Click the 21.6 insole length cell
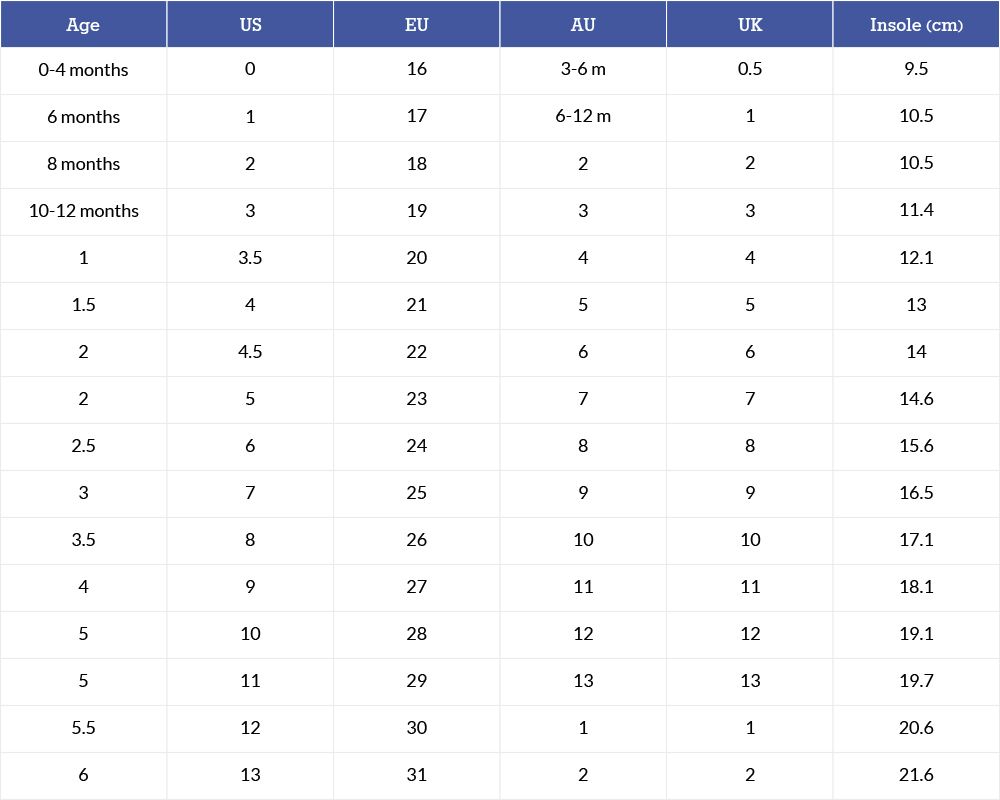Screen dimensions: 1000x800 point(916,775)
